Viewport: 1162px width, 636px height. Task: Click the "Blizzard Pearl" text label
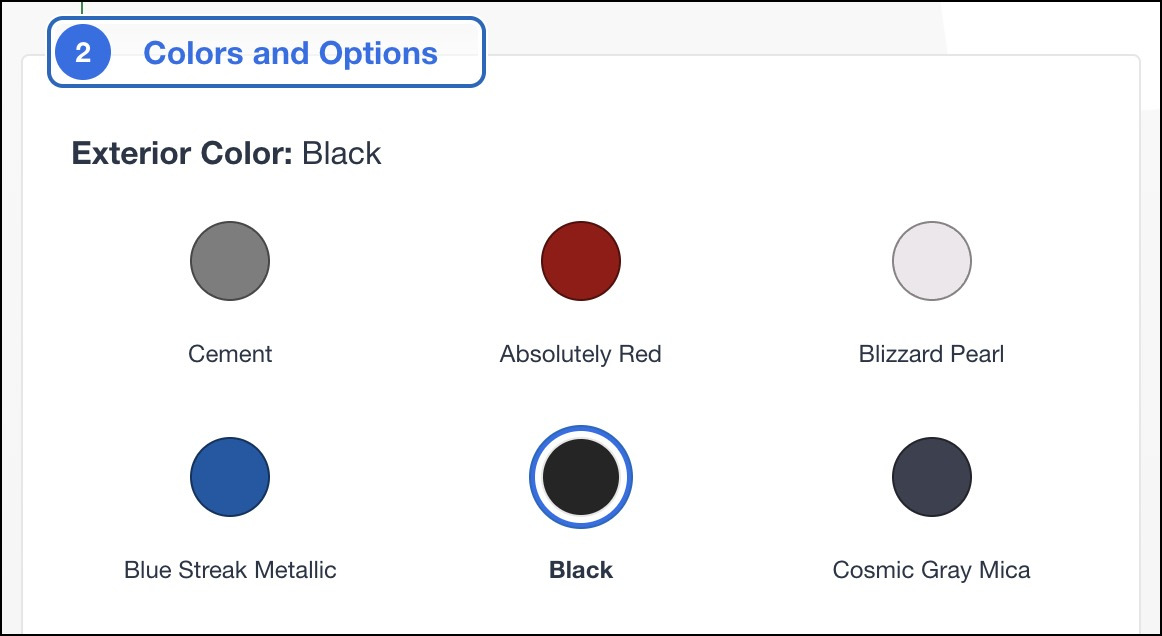(931, 354)
